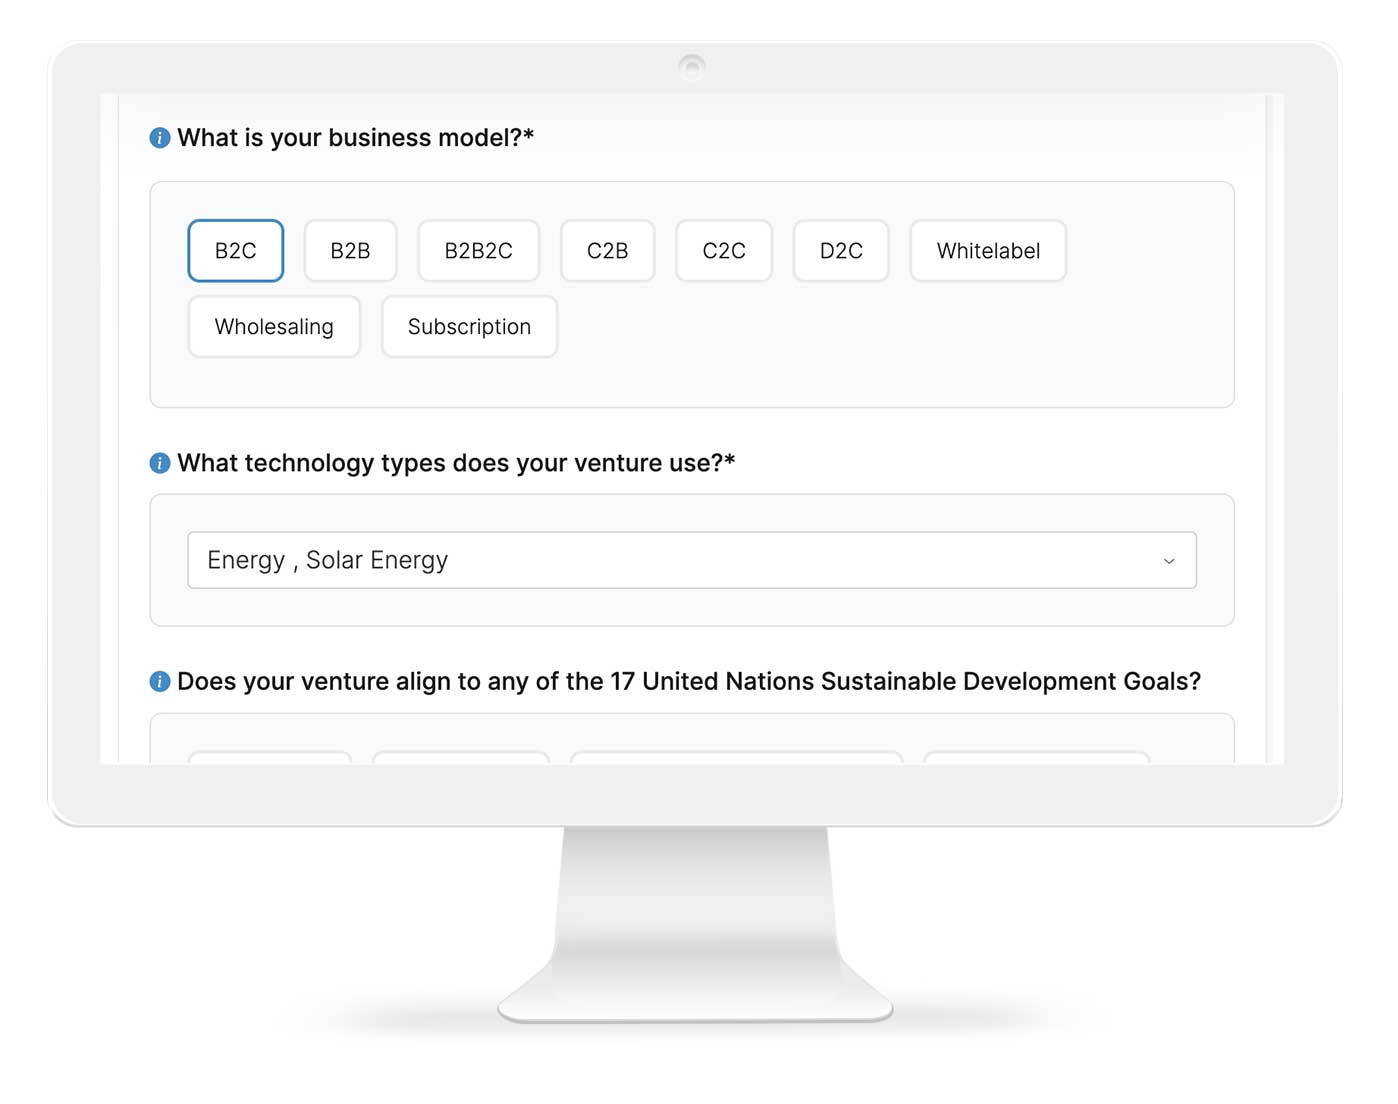Select the rightmost partially visible SDG option
Image resolution: width=1398 pixels, height=1104 pixels.
point(1036,758)
